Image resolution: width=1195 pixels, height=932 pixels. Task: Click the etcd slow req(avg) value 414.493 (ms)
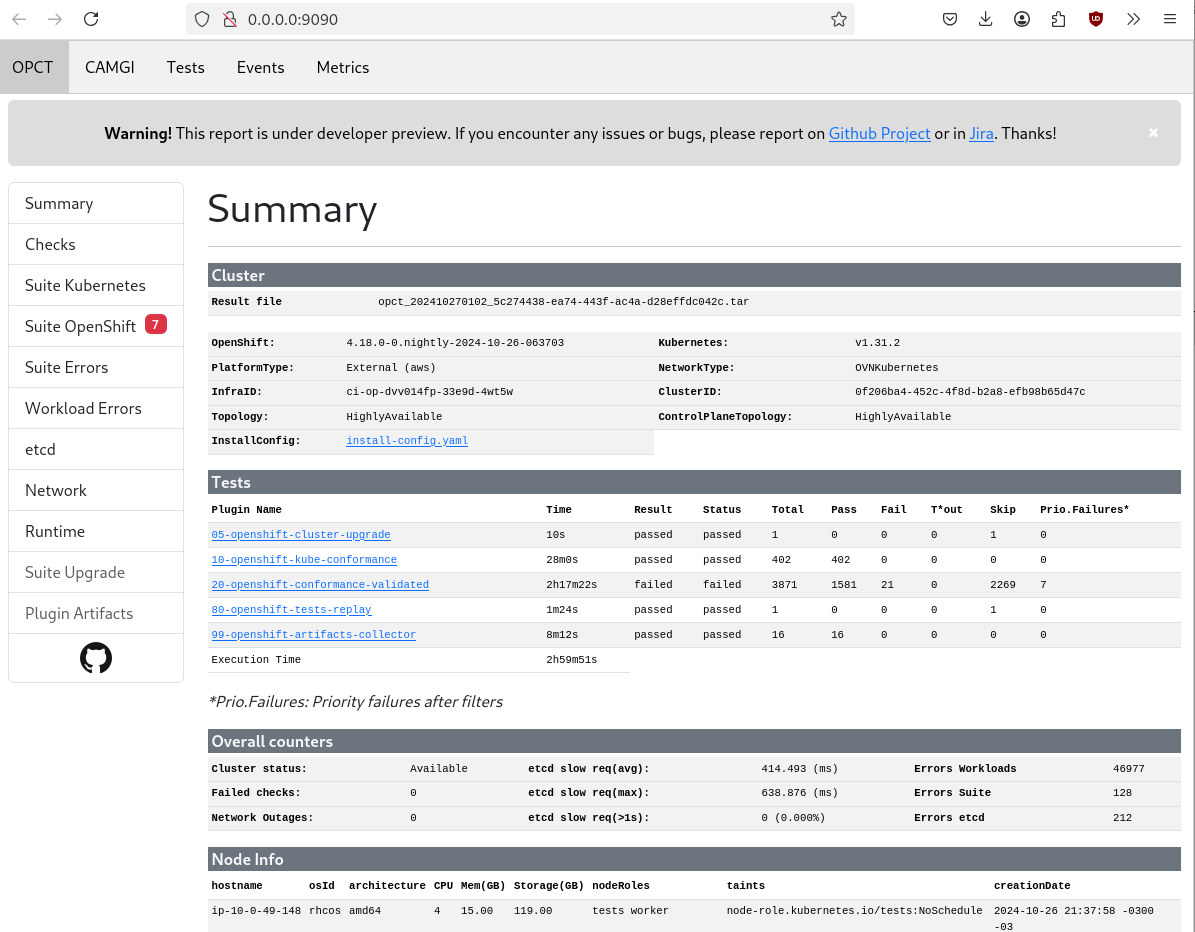799,769
